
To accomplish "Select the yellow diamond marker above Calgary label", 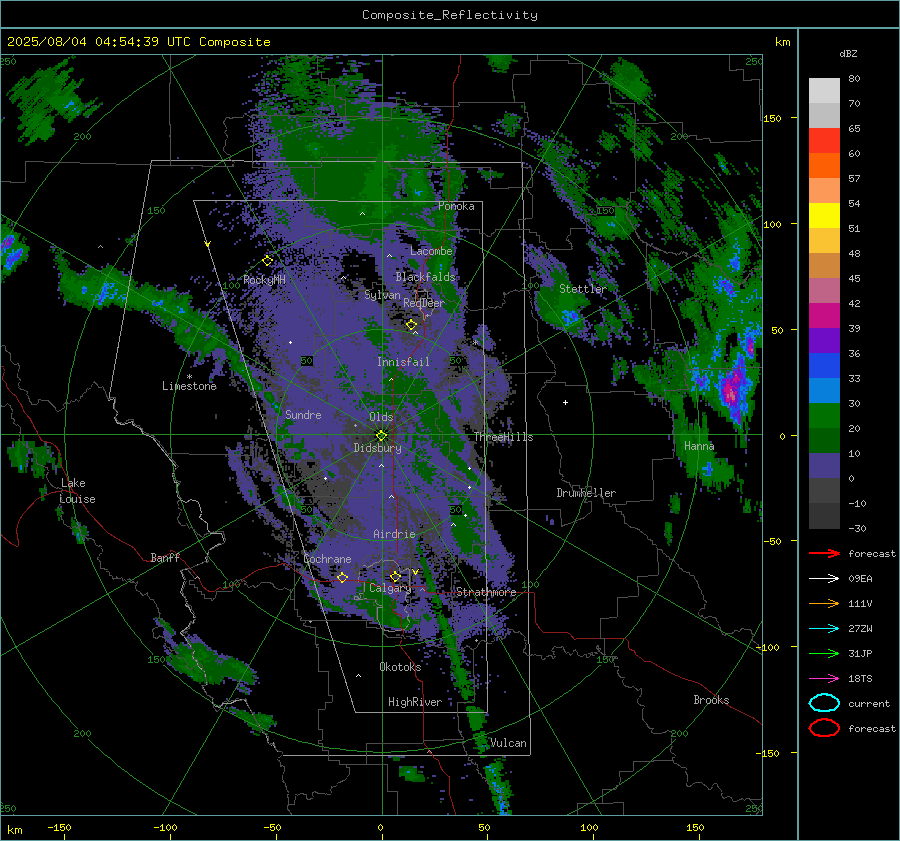I will click(395, 576).
